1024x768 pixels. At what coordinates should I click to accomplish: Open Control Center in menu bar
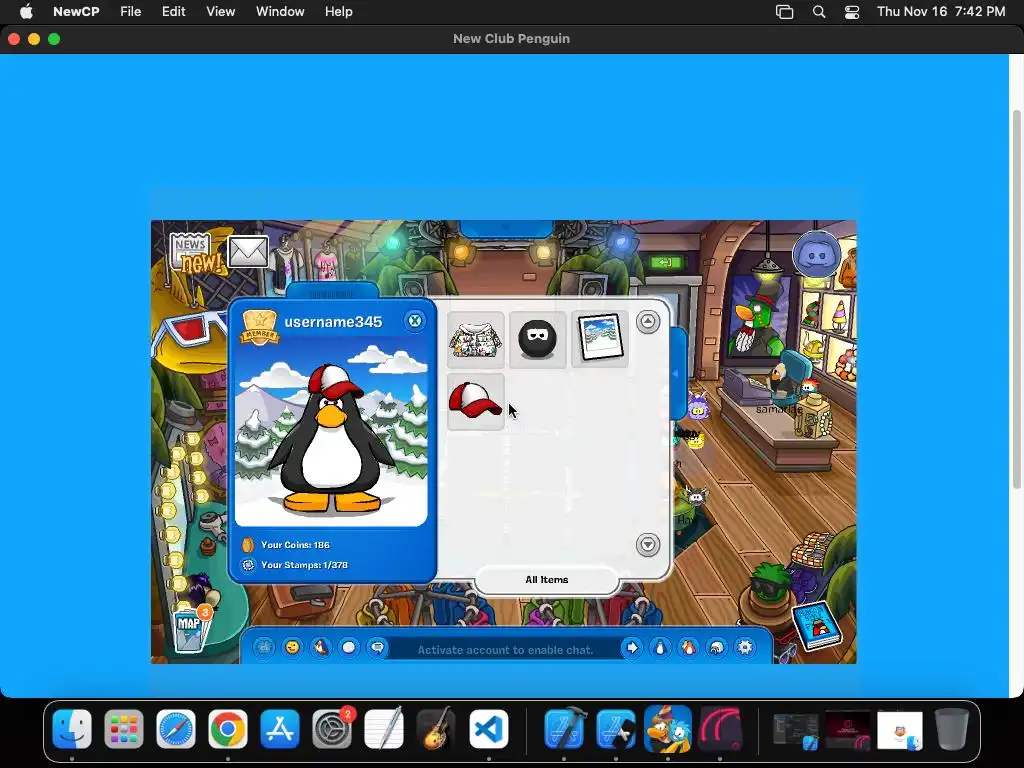[852, 12]
